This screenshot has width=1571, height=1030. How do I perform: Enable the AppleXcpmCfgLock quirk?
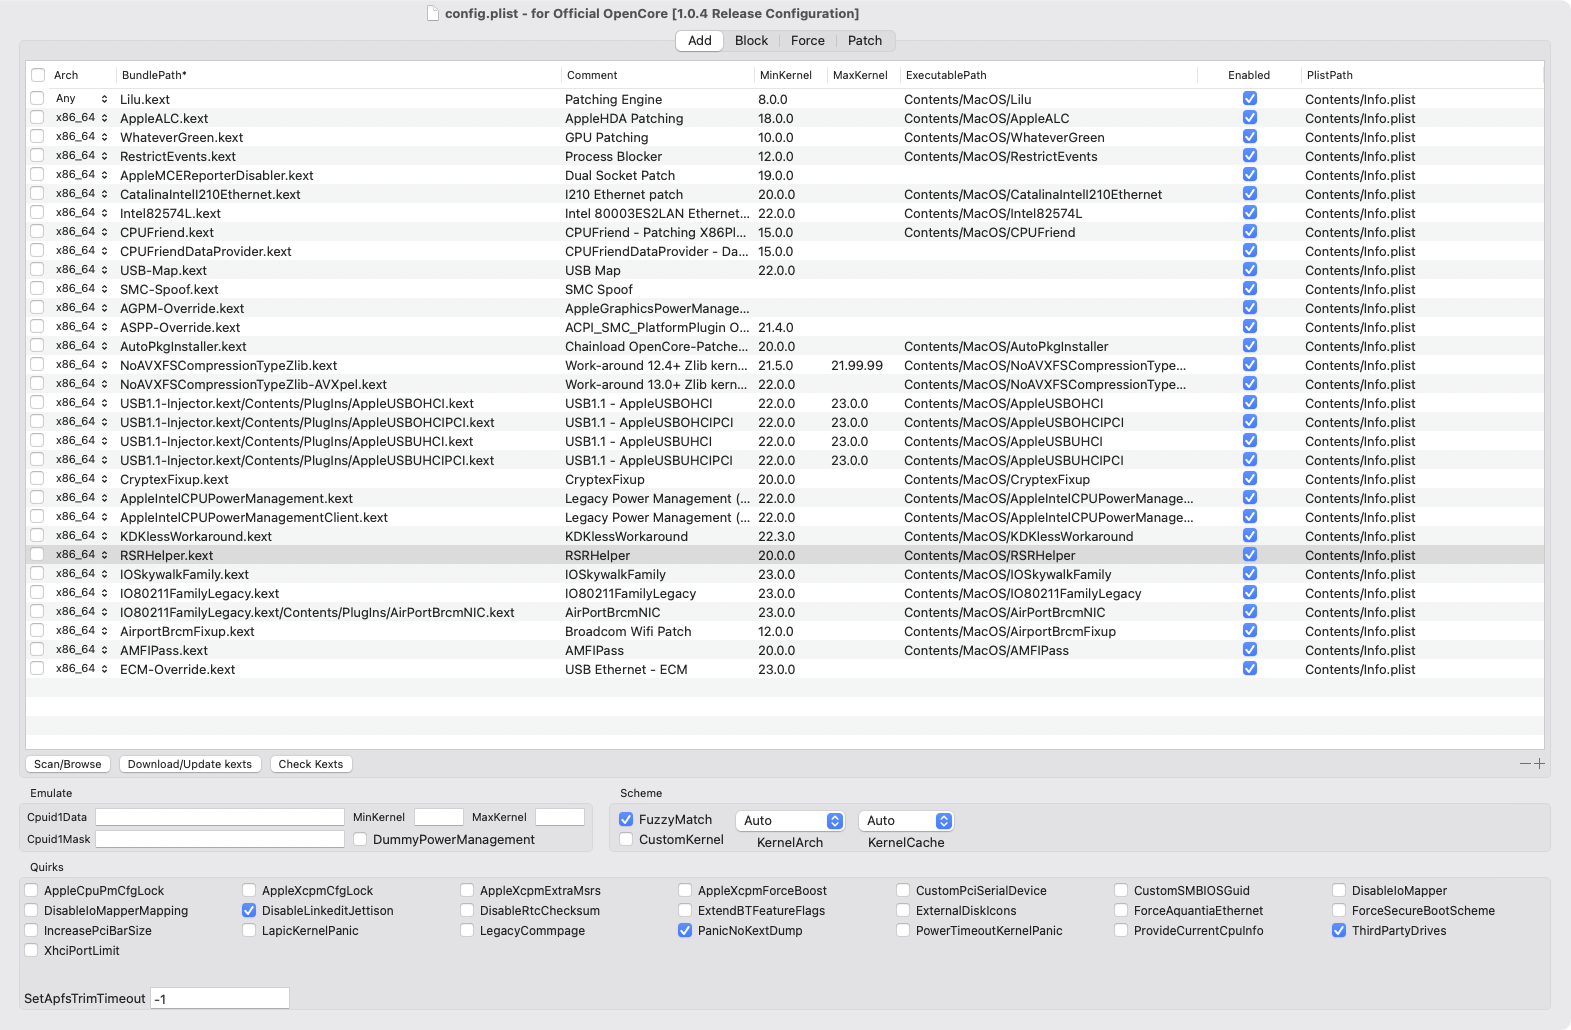click(x=249, y=891)
